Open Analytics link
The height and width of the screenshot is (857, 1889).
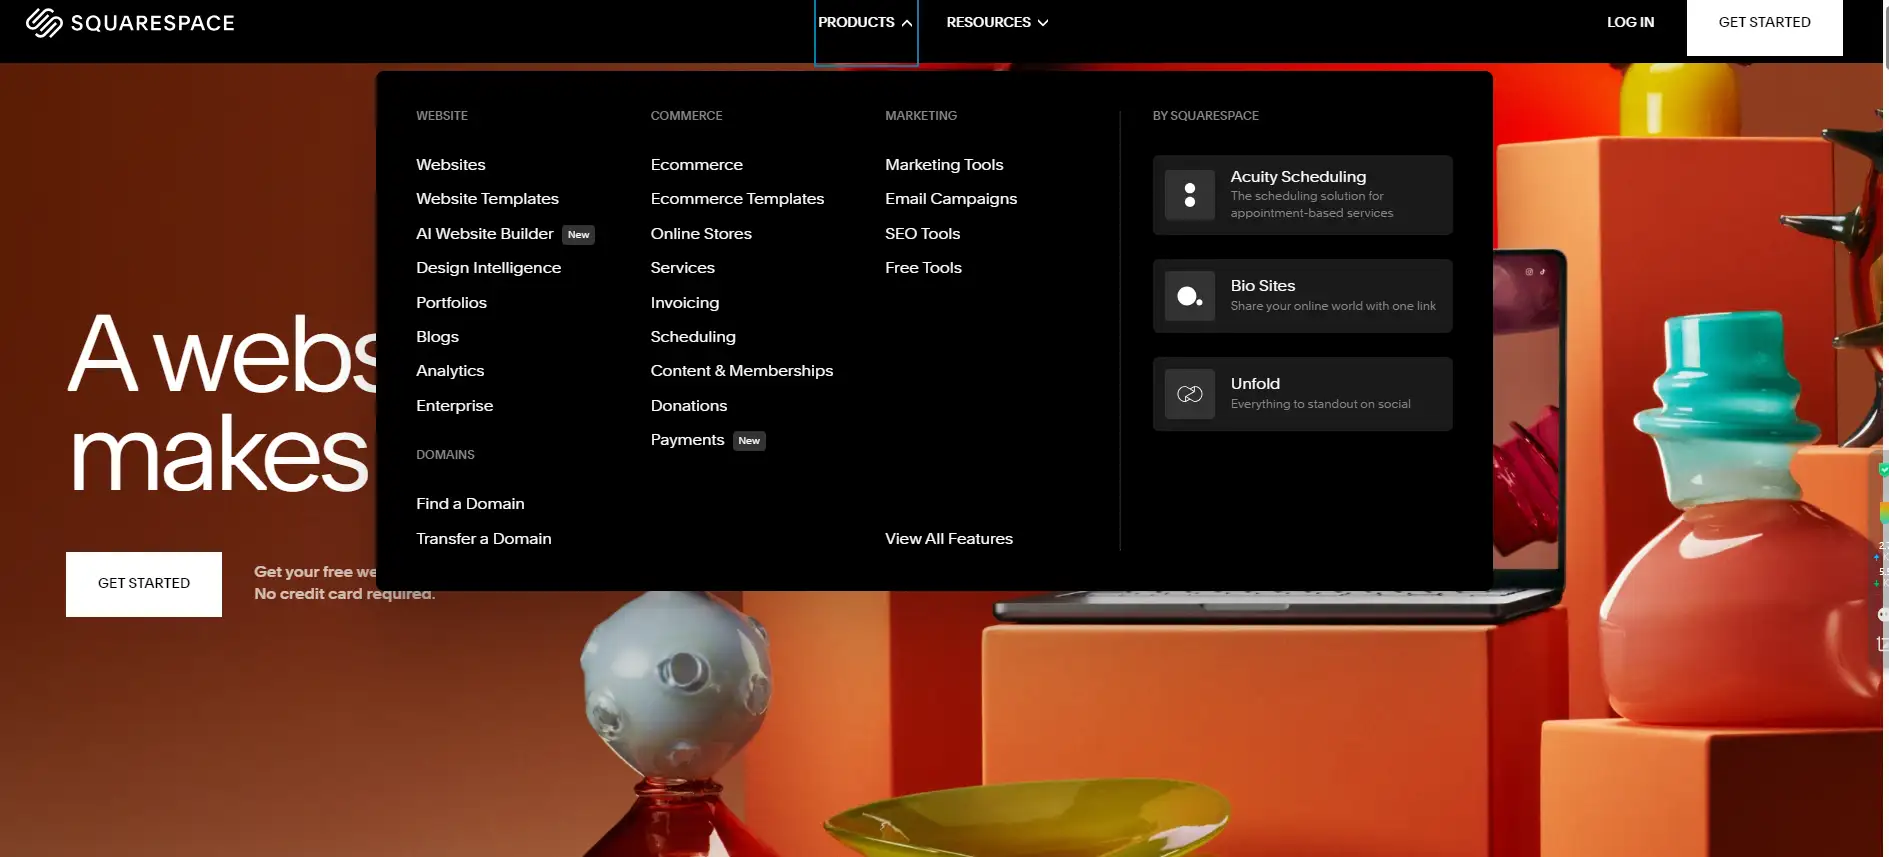[450, 371]
